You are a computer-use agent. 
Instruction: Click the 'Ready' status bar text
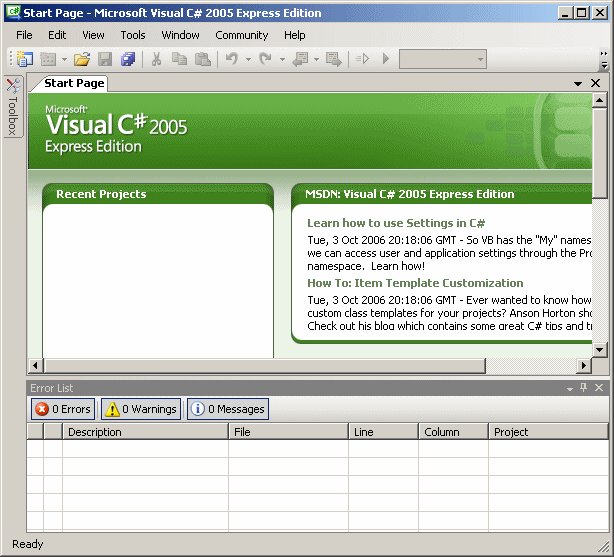pos(28,544)
